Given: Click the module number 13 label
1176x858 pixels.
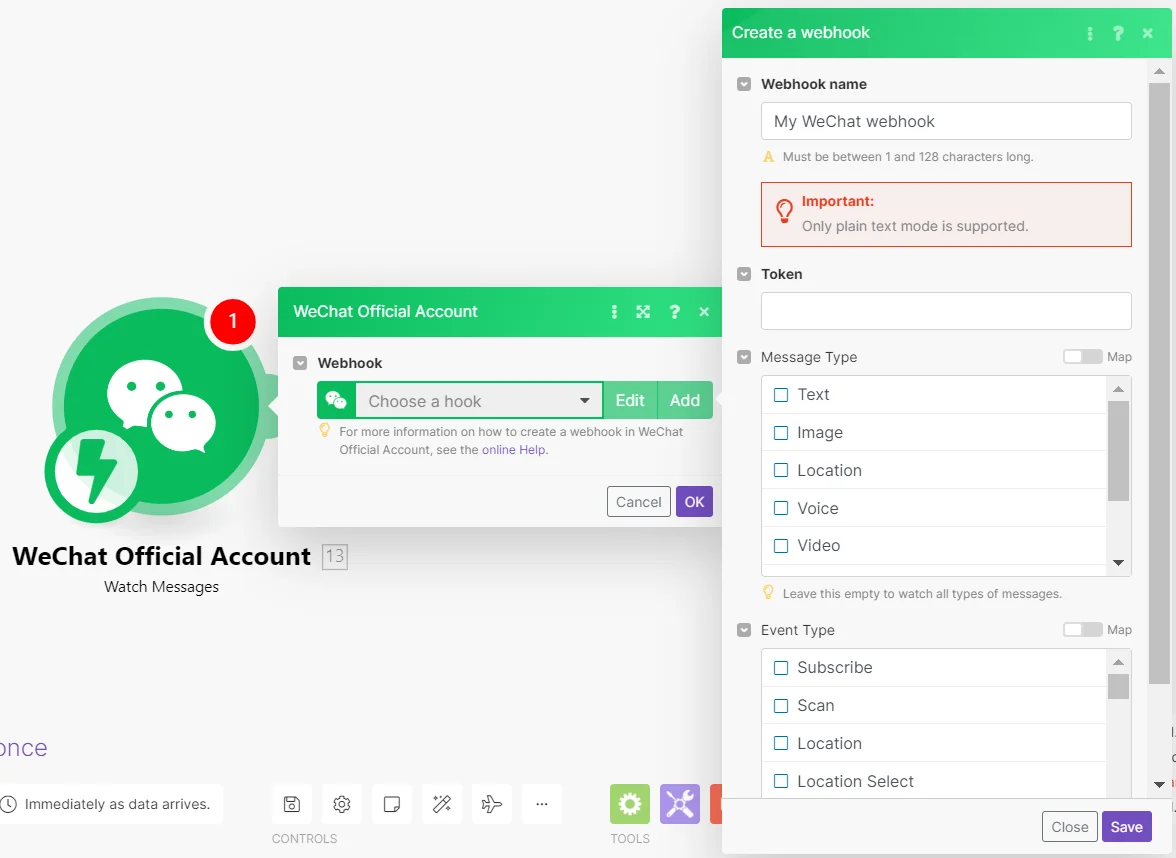Looking at the screenshot, I should click(334, 556).
